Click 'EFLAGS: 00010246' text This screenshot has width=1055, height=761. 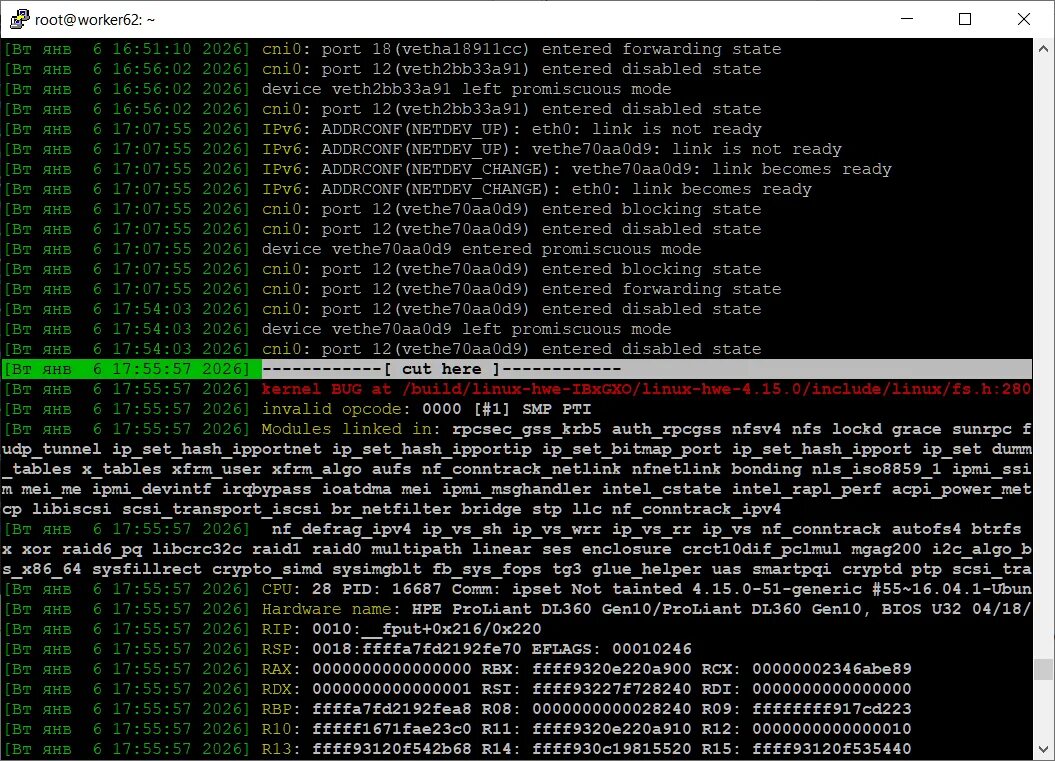611,649
